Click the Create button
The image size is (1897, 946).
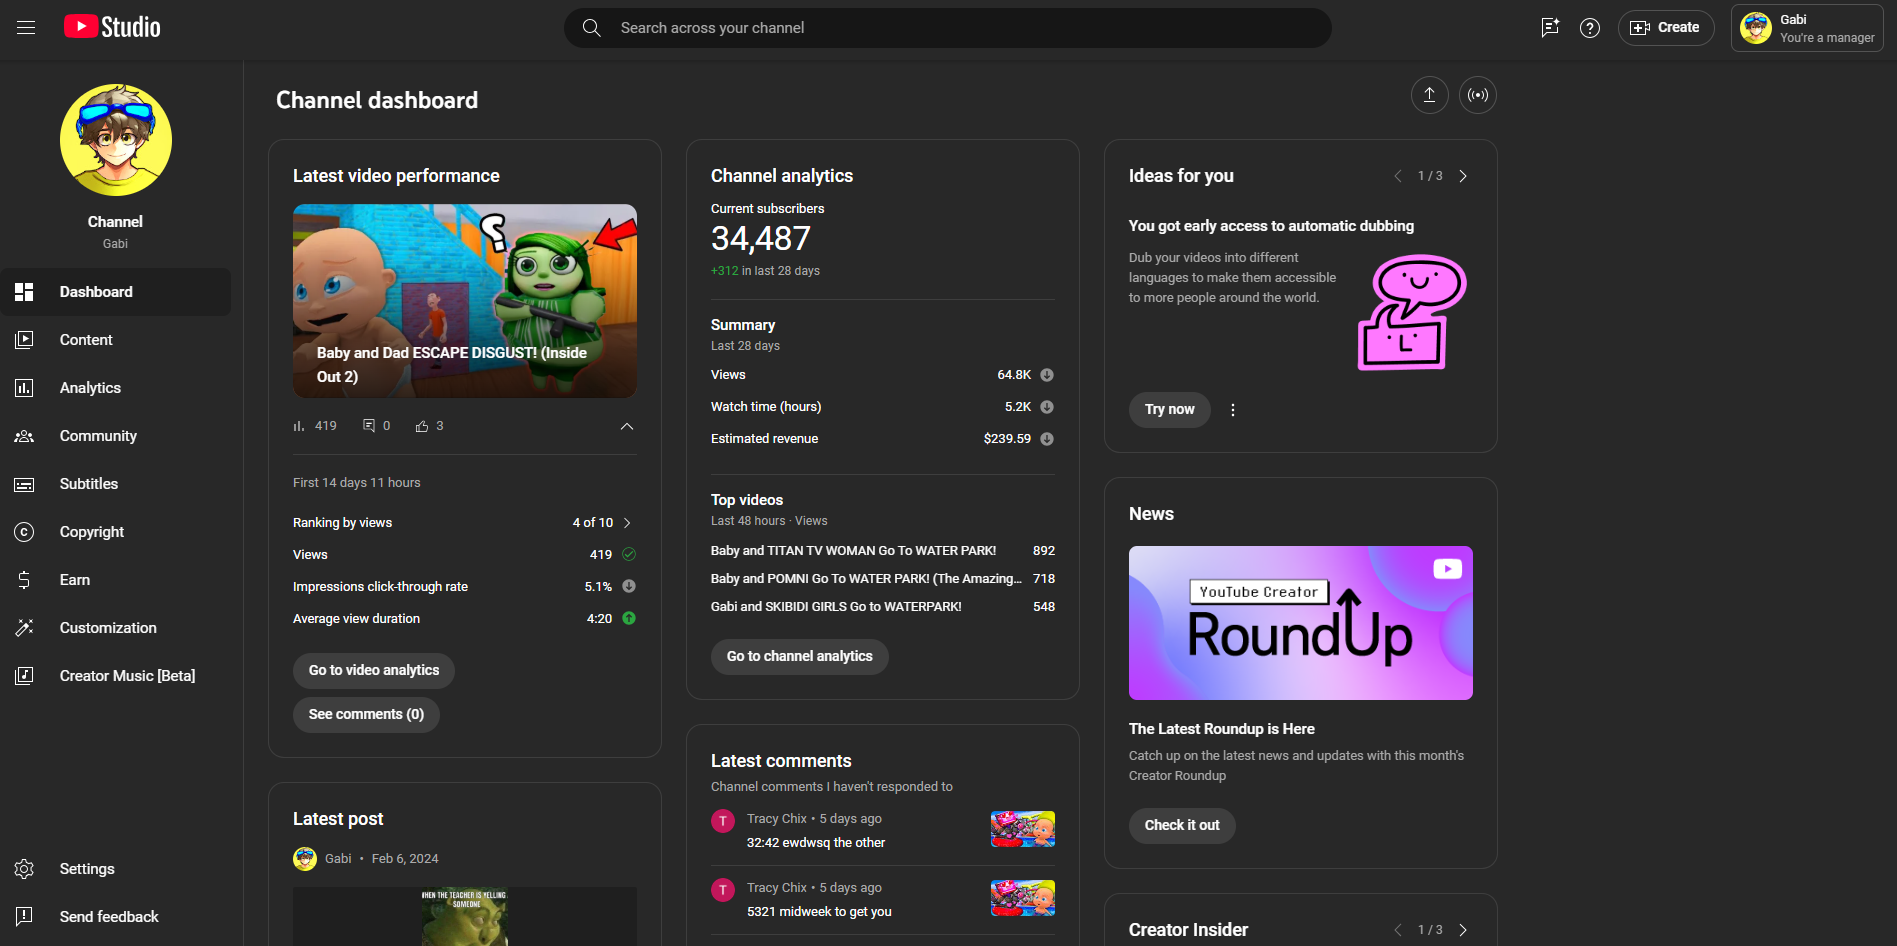tap(1666, 28)
